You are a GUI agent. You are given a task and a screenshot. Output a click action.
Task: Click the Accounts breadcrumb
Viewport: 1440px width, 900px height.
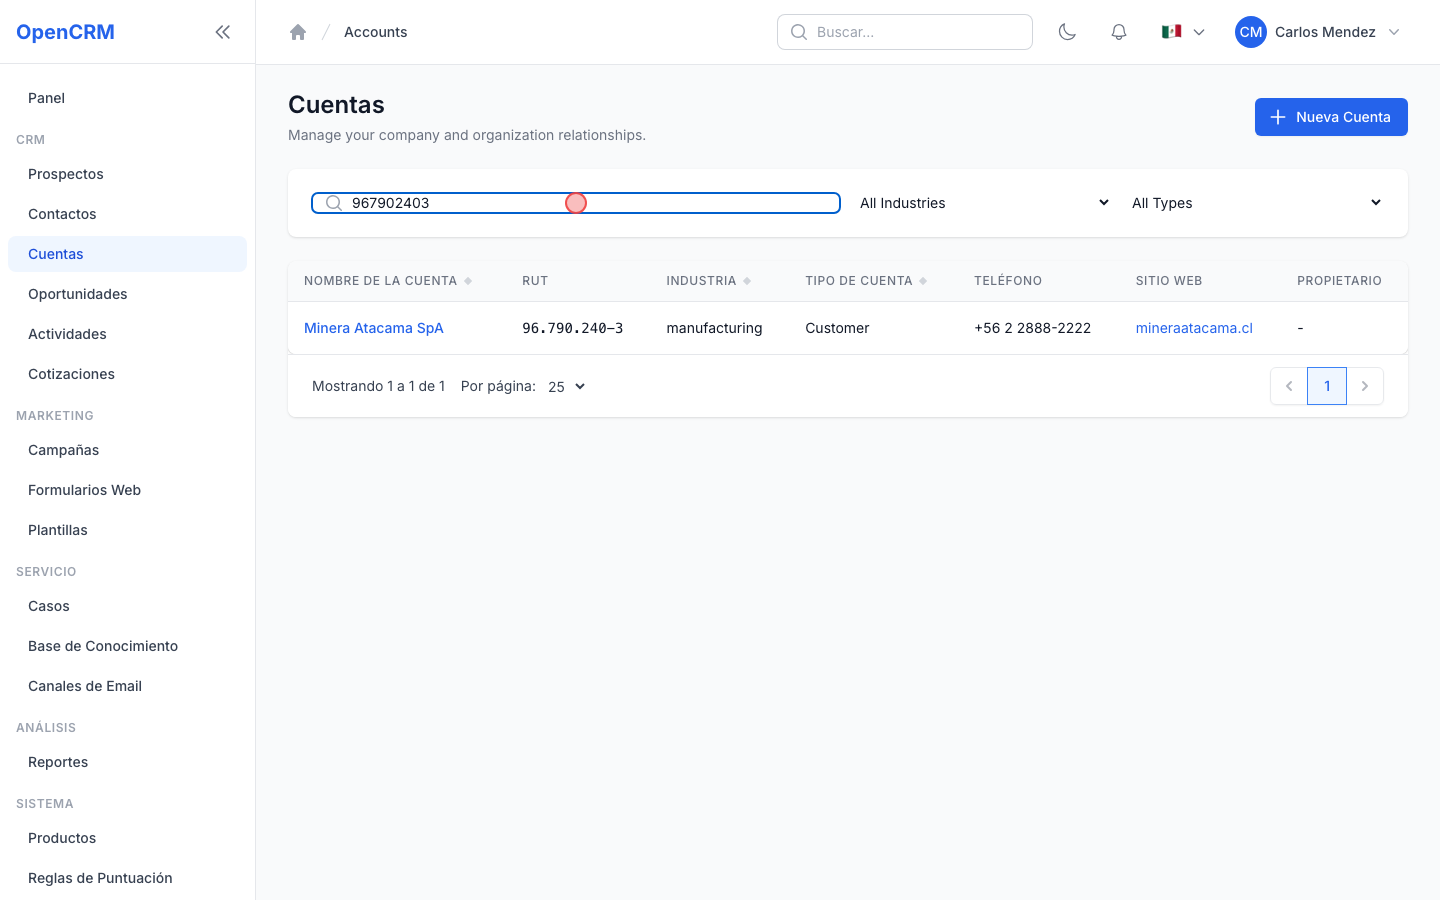tap(375, 32)
